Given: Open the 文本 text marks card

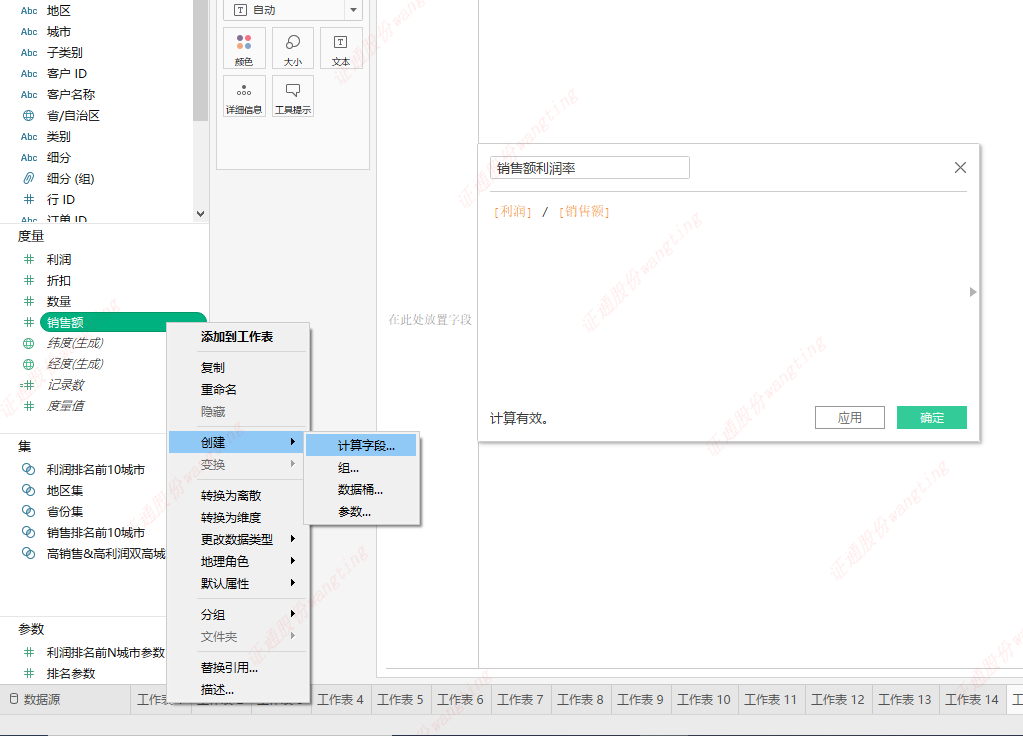Looking at the screenshot, I should pyautogui.click(x=341, y=48).
